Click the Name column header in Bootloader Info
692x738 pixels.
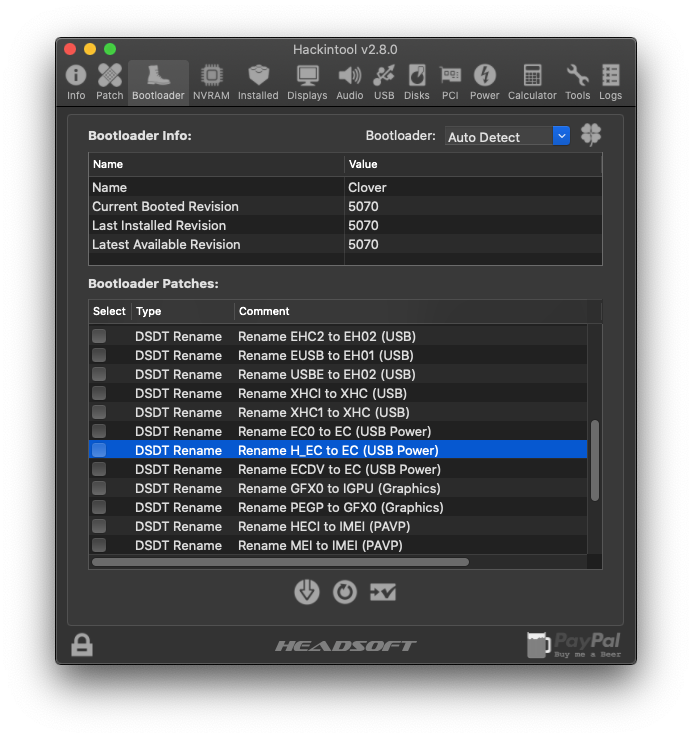click(216, 164)
